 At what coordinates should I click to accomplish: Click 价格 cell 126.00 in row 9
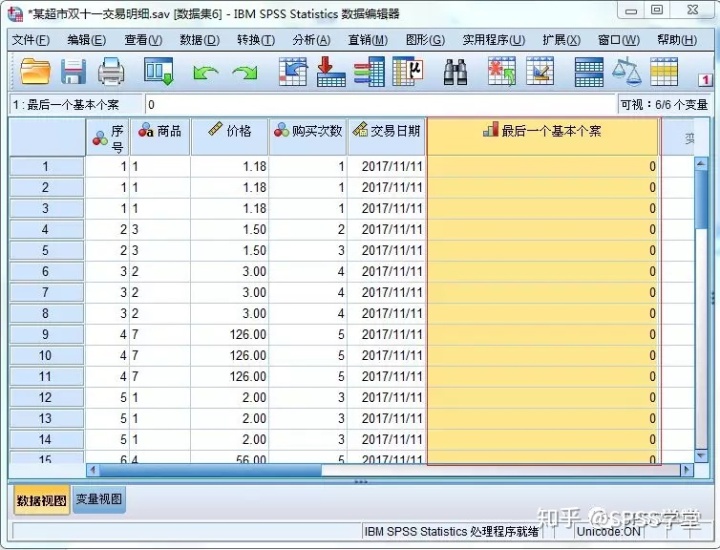(x=230, y=334)
